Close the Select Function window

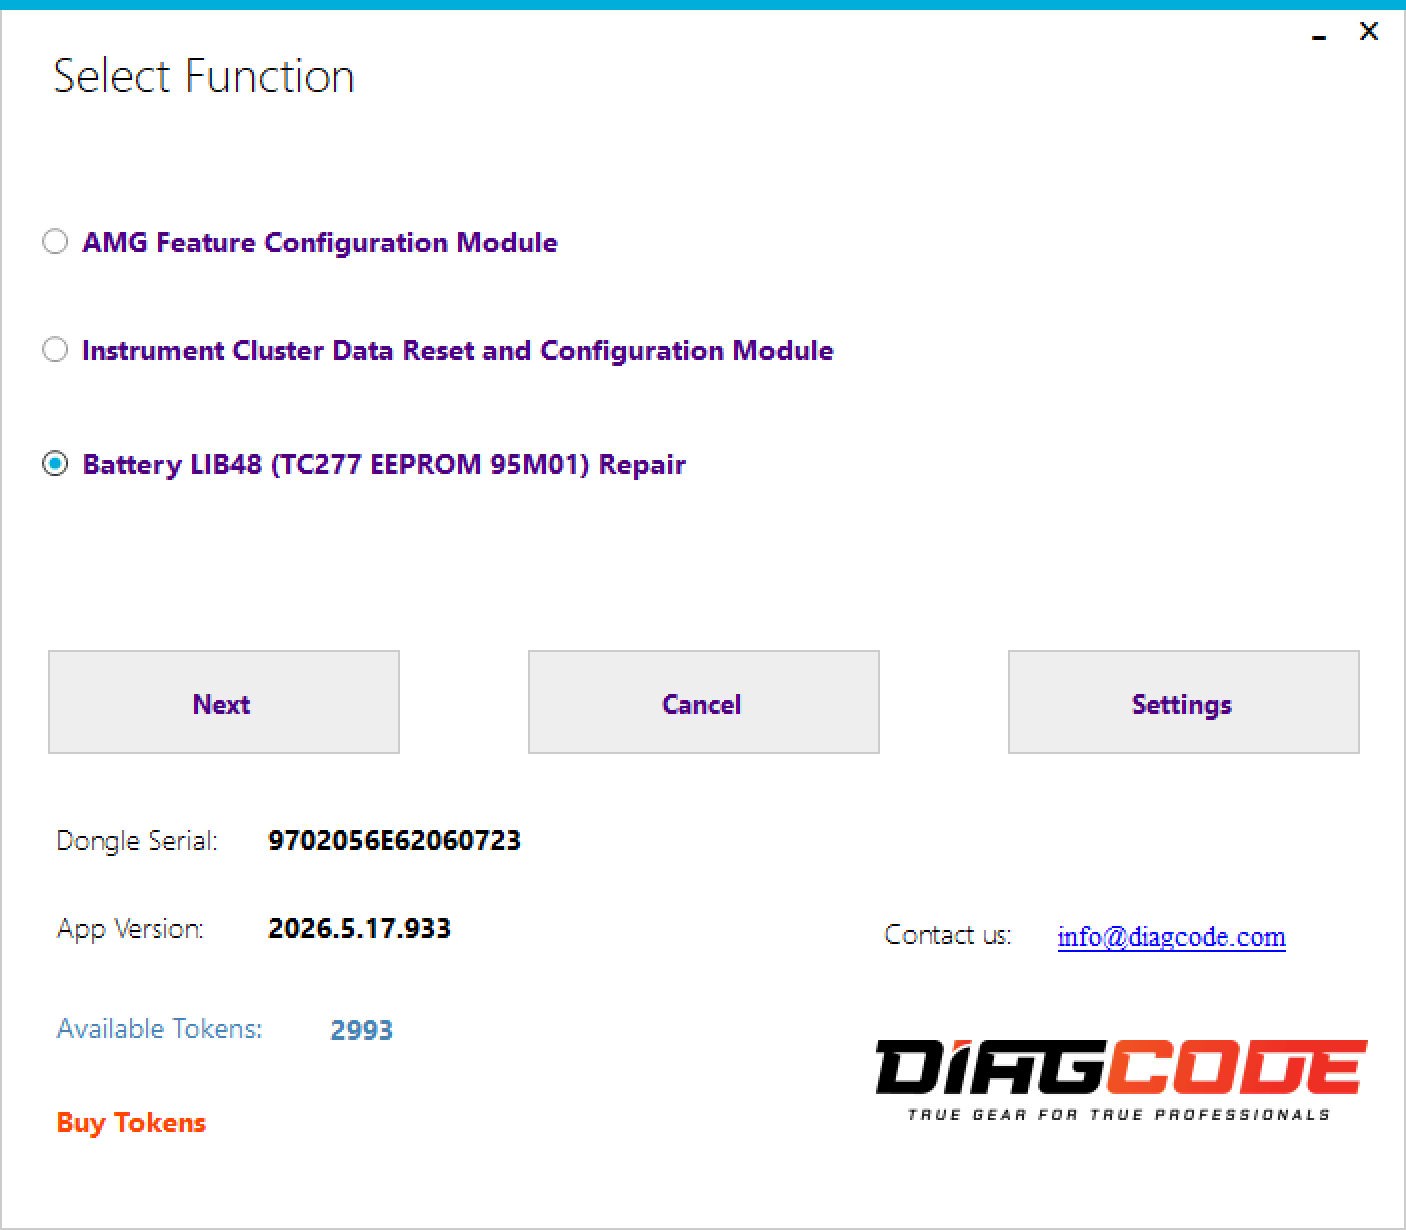coord(1369,32)
